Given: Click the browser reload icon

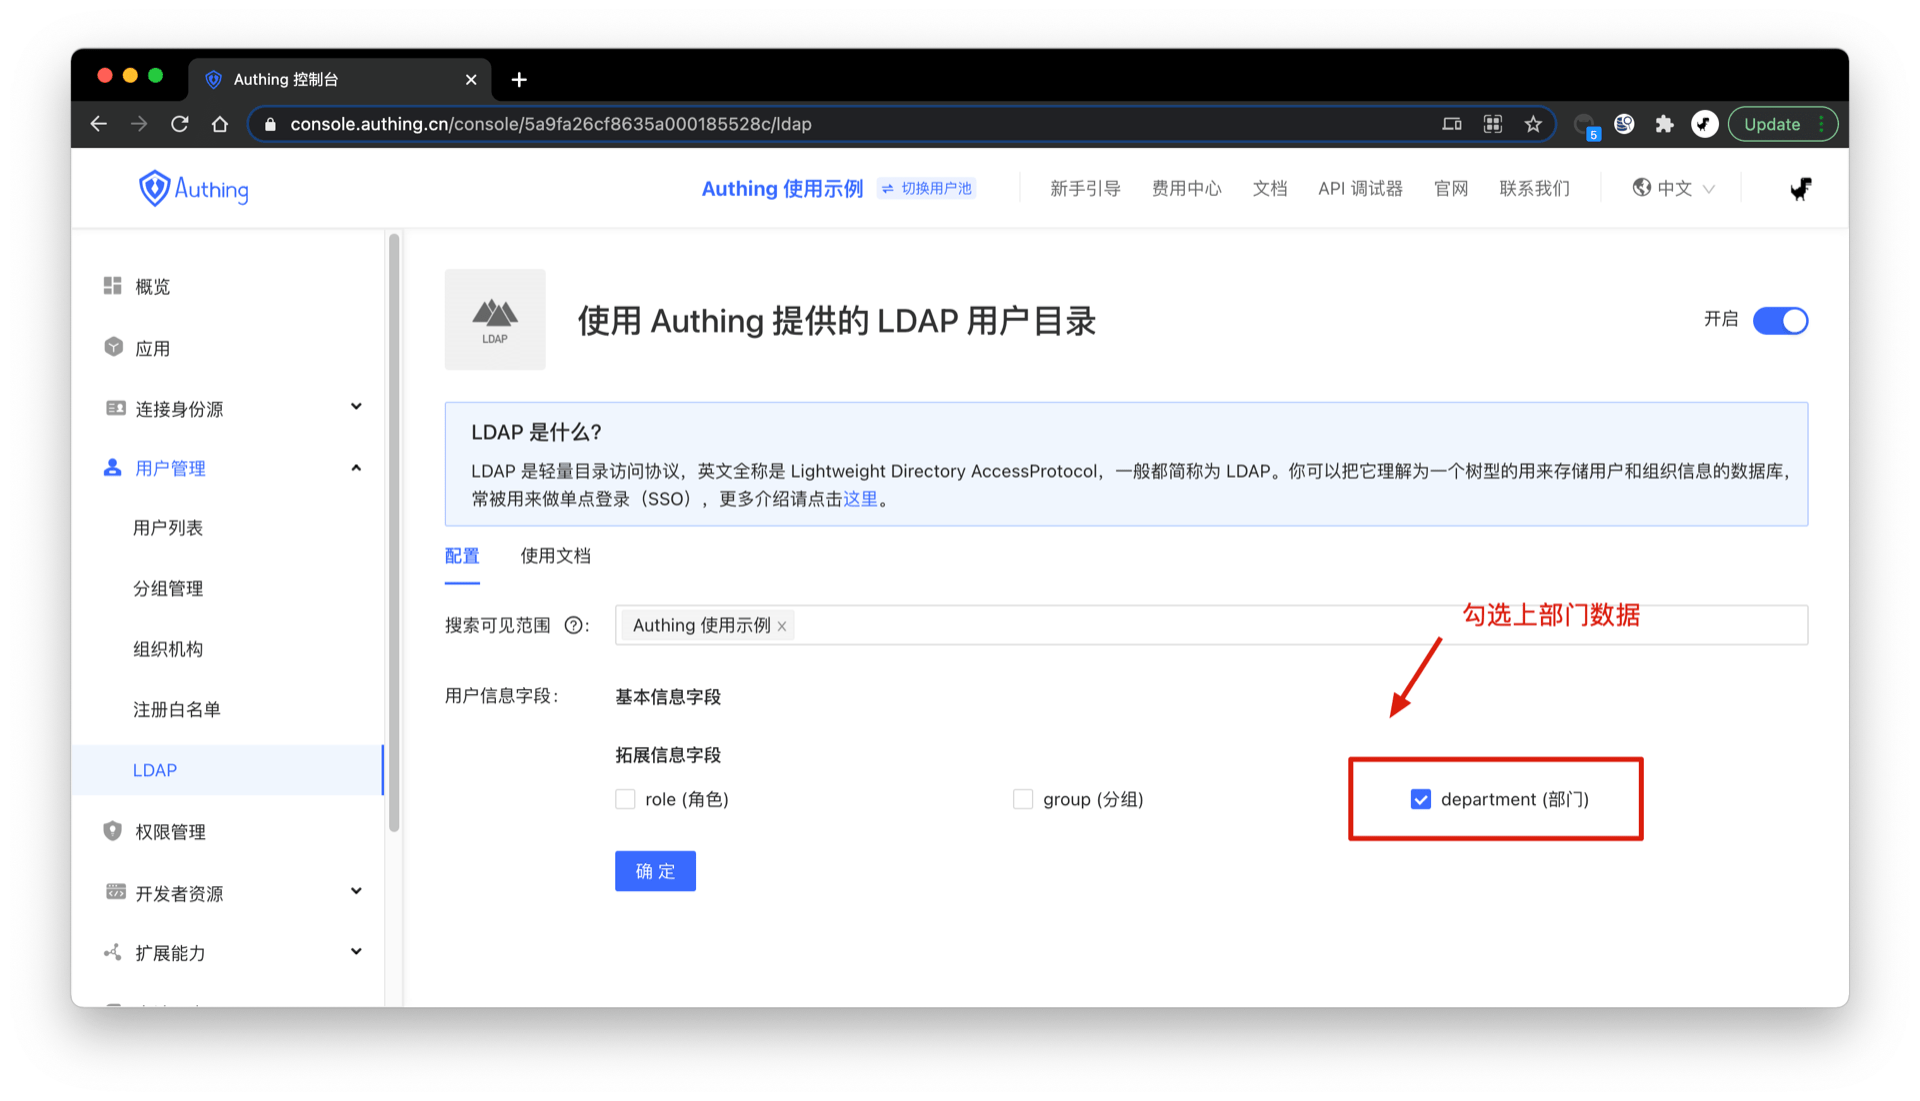Looking at the screenshot, I should point(180,124).
